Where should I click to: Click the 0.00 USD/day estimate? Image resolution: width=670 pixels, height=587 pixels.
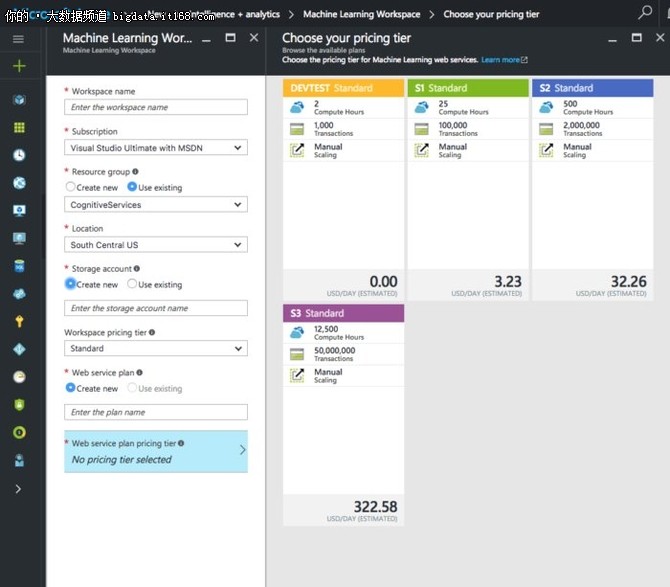click(383, 282)
